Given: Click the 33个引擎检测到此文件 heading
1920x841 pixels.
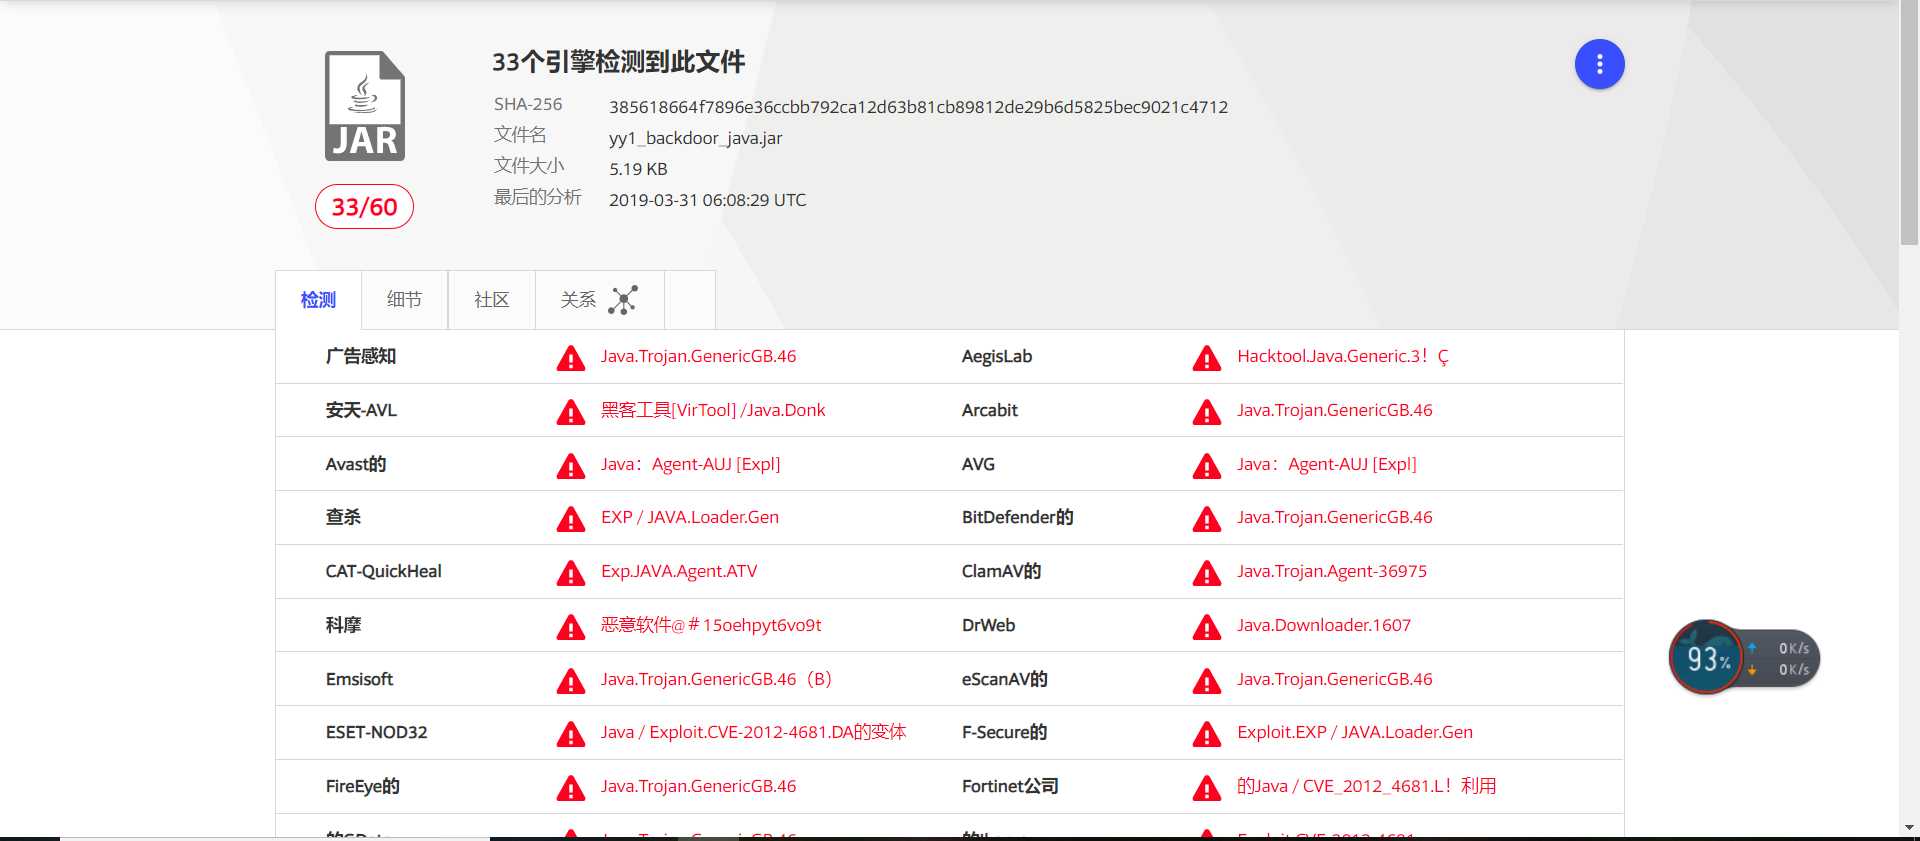Looking at the screenshot, I should (x=618, y=62).
